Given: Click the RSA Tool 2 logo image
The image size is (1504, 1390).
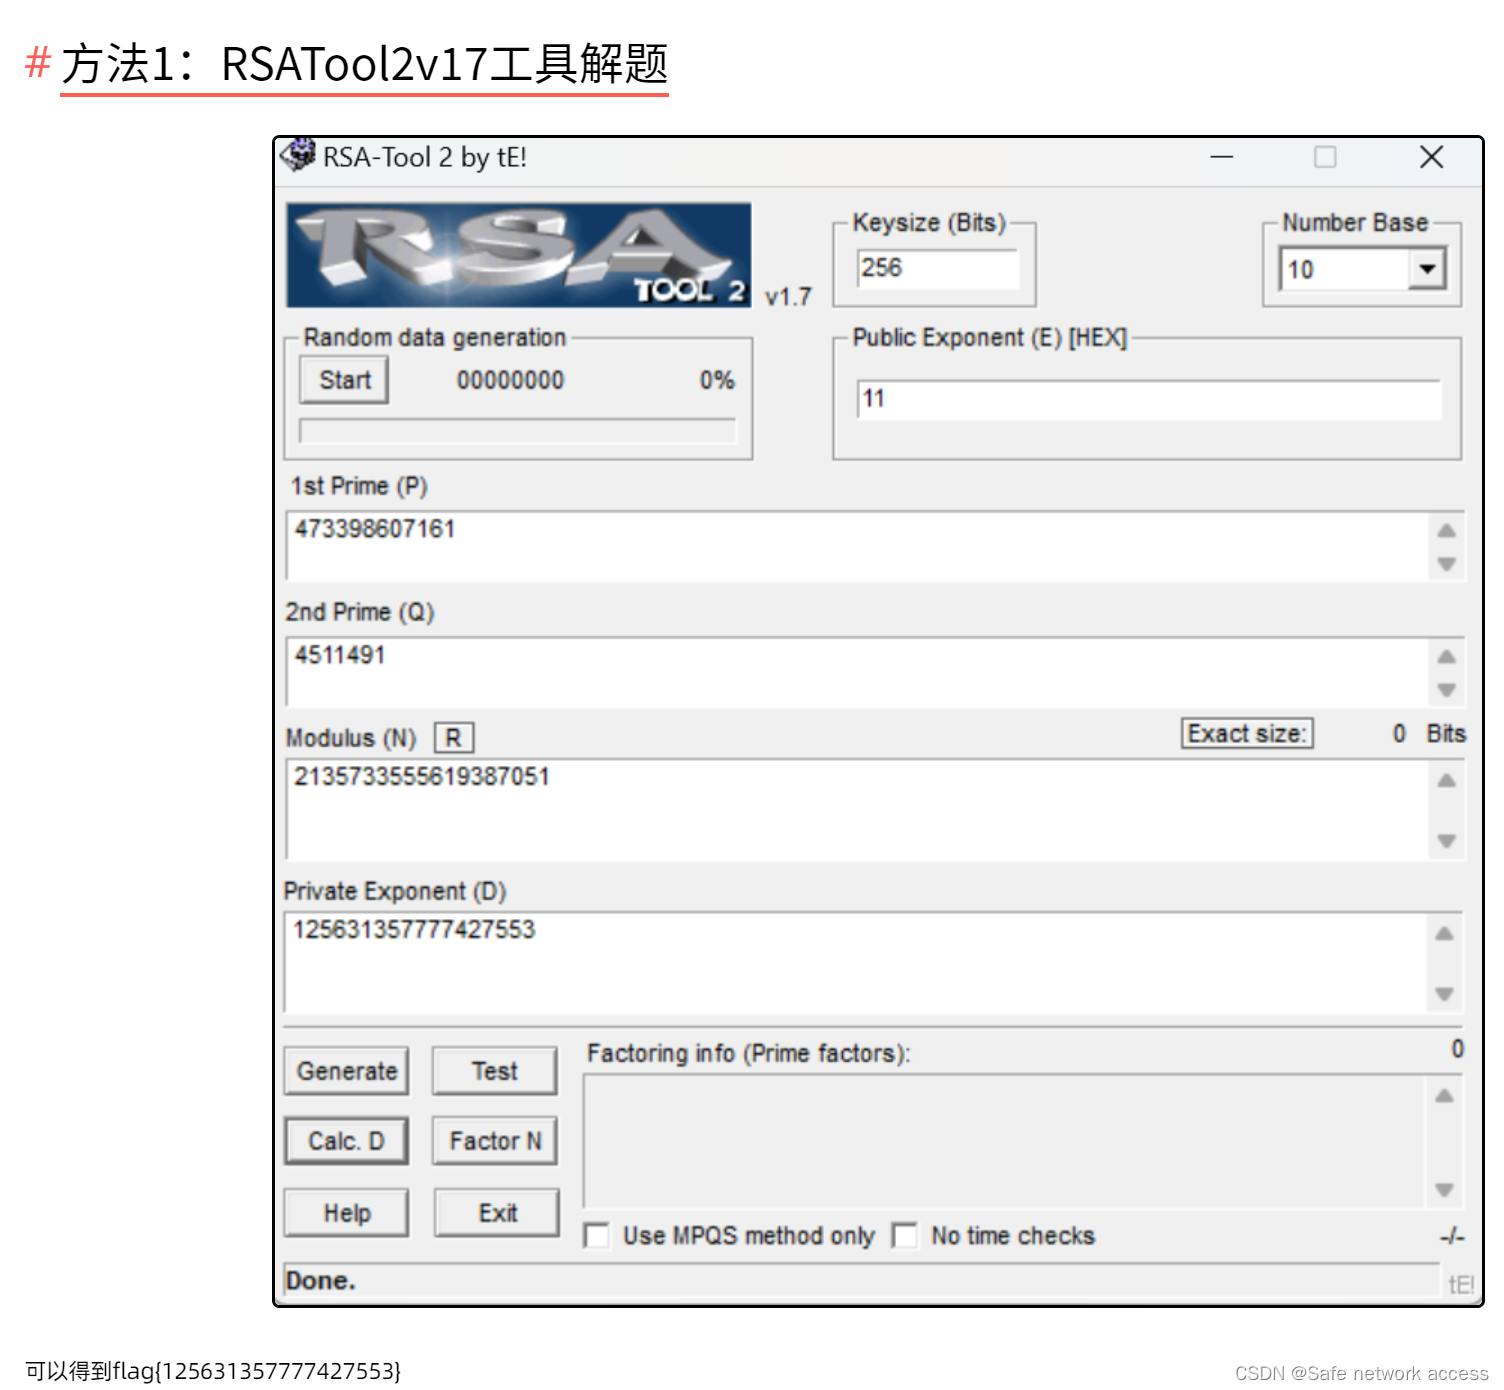Looking at the screenshot, I should pyautogui.click(x=516, y=253).
